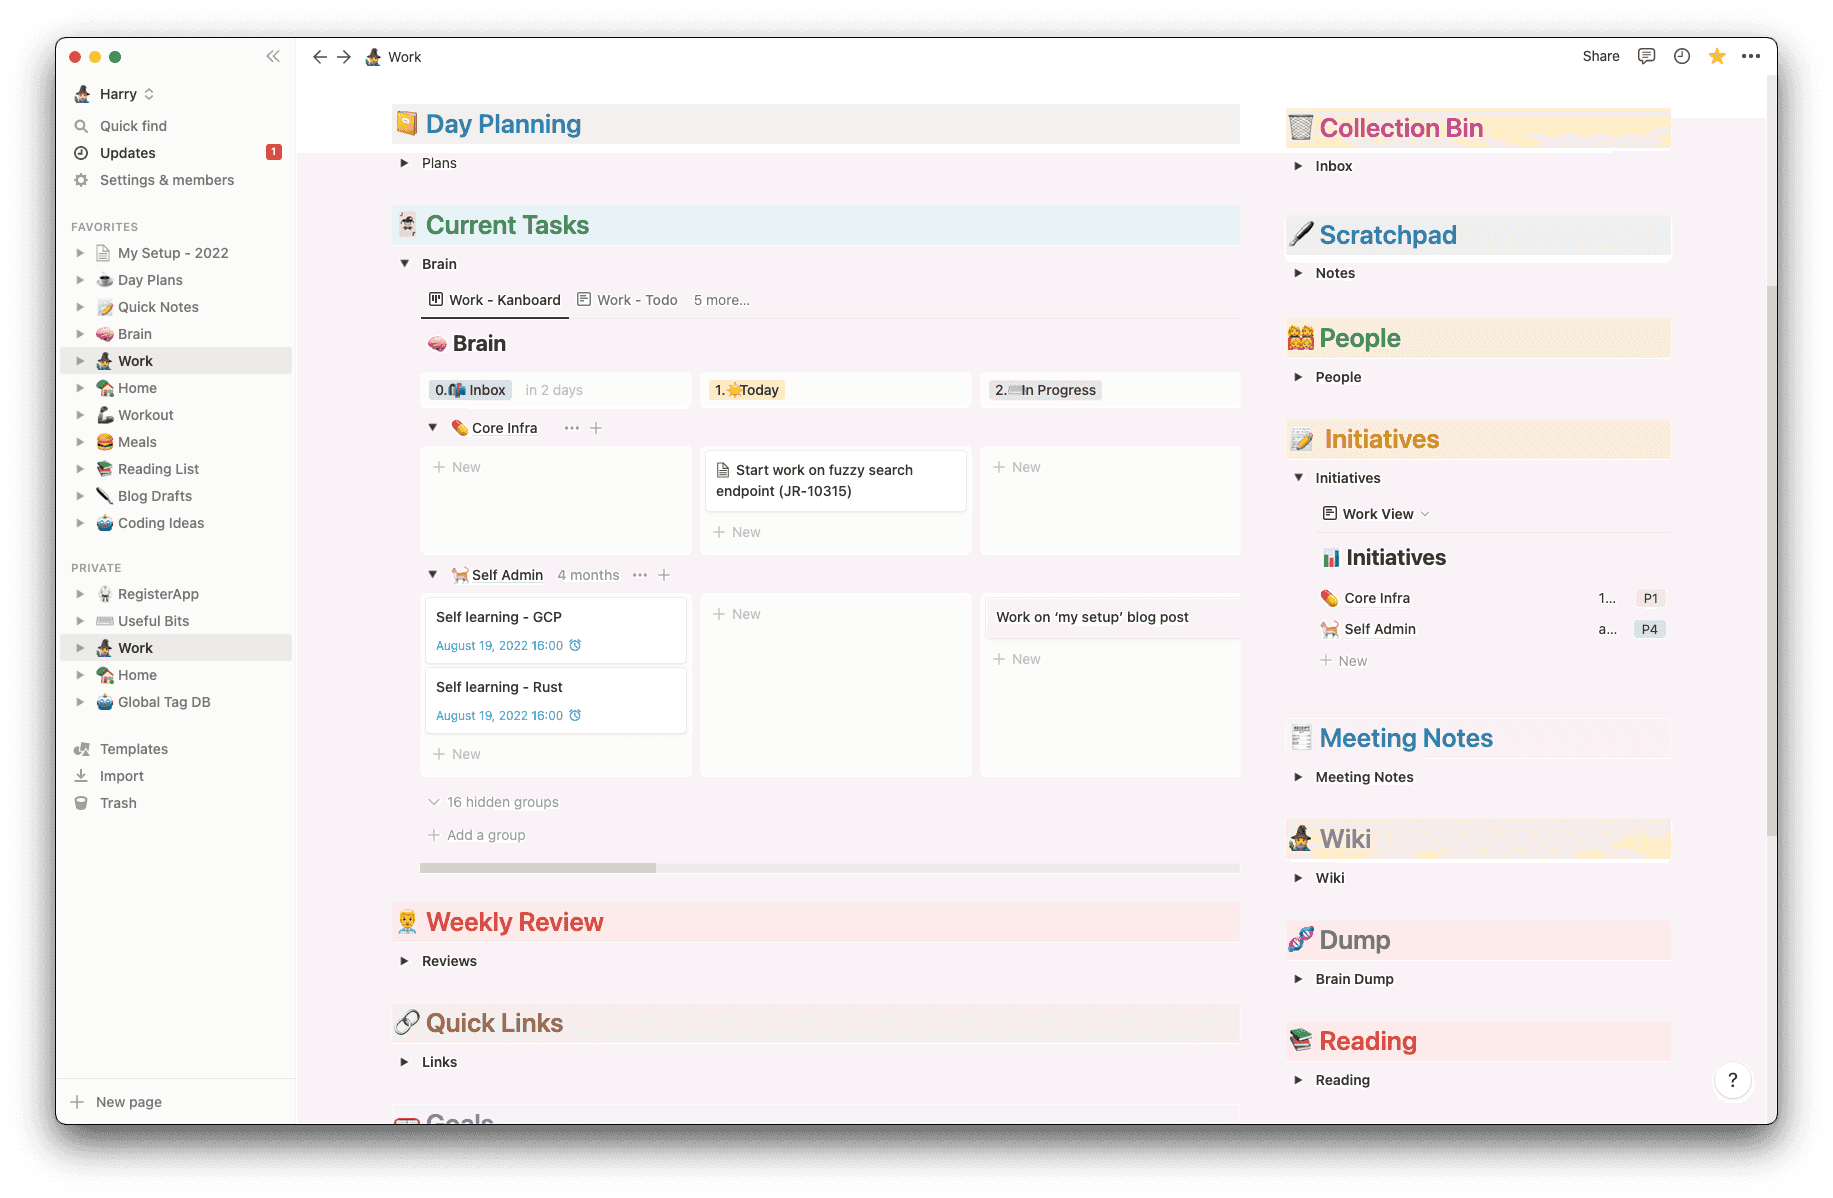Viewport: 1833px width, 1198px height.
Task: Collapse the Brain toggle under Current Tasks
Action: coord(405,264)
